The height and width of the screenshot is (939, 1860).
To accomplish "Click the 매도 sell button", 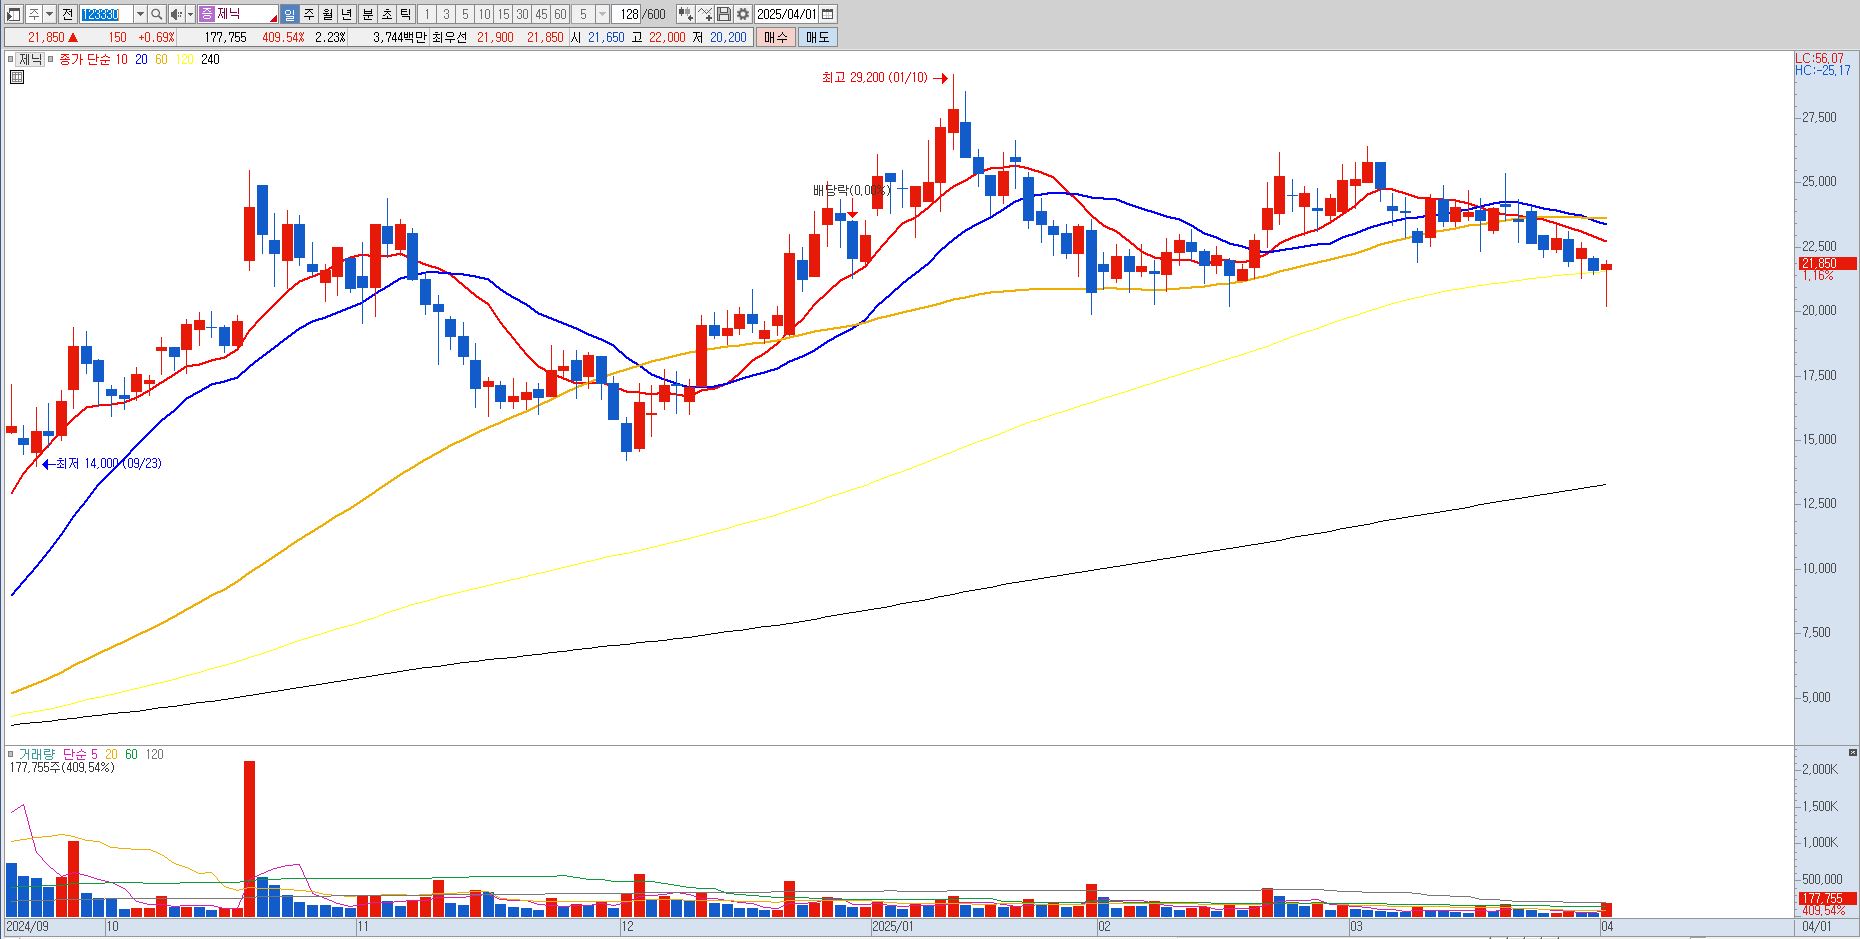I will (817, 37).
